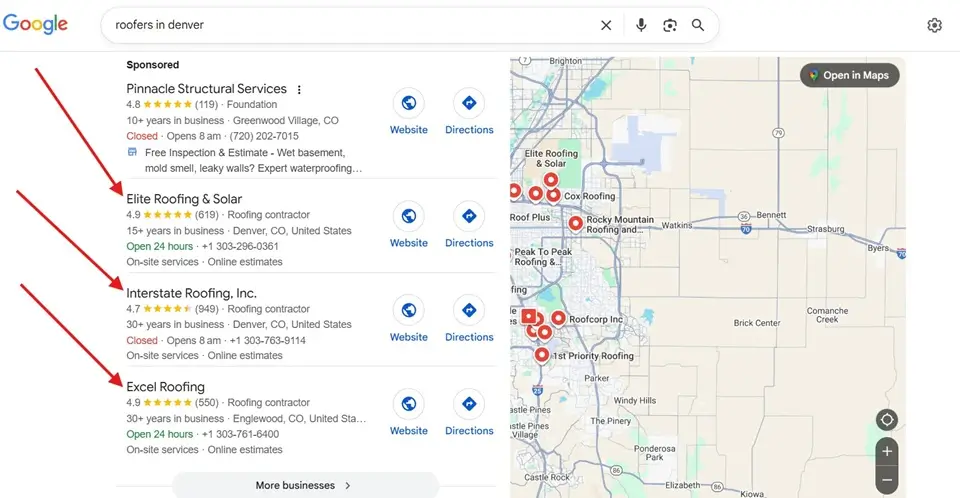Open Pinnacle Structural Services listing

pyautogui.click(x=206, y=89)
